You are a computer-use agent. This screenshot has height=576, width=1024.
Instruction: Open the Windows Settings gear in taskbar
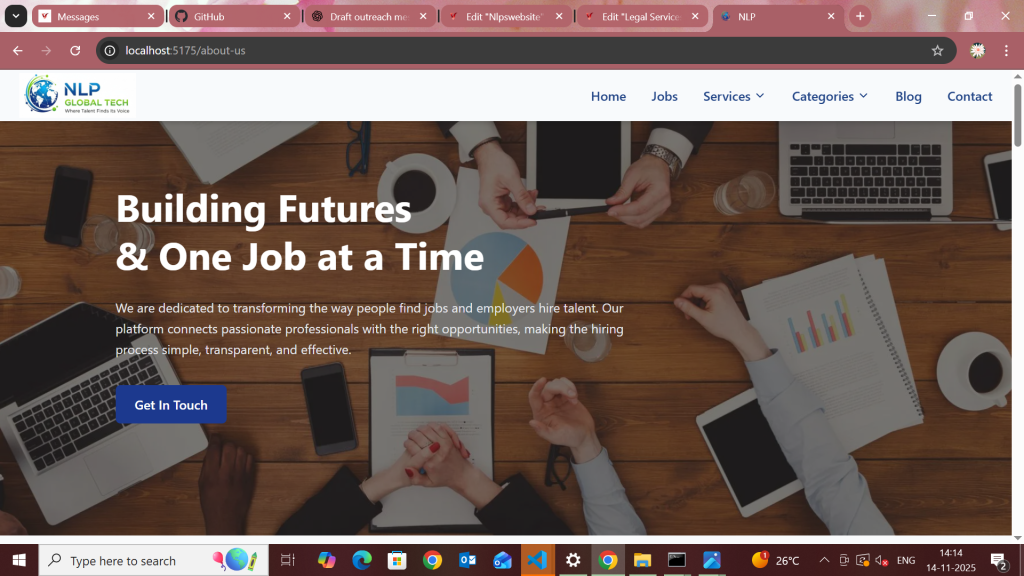pyautogui.click(x=573, y=560)
